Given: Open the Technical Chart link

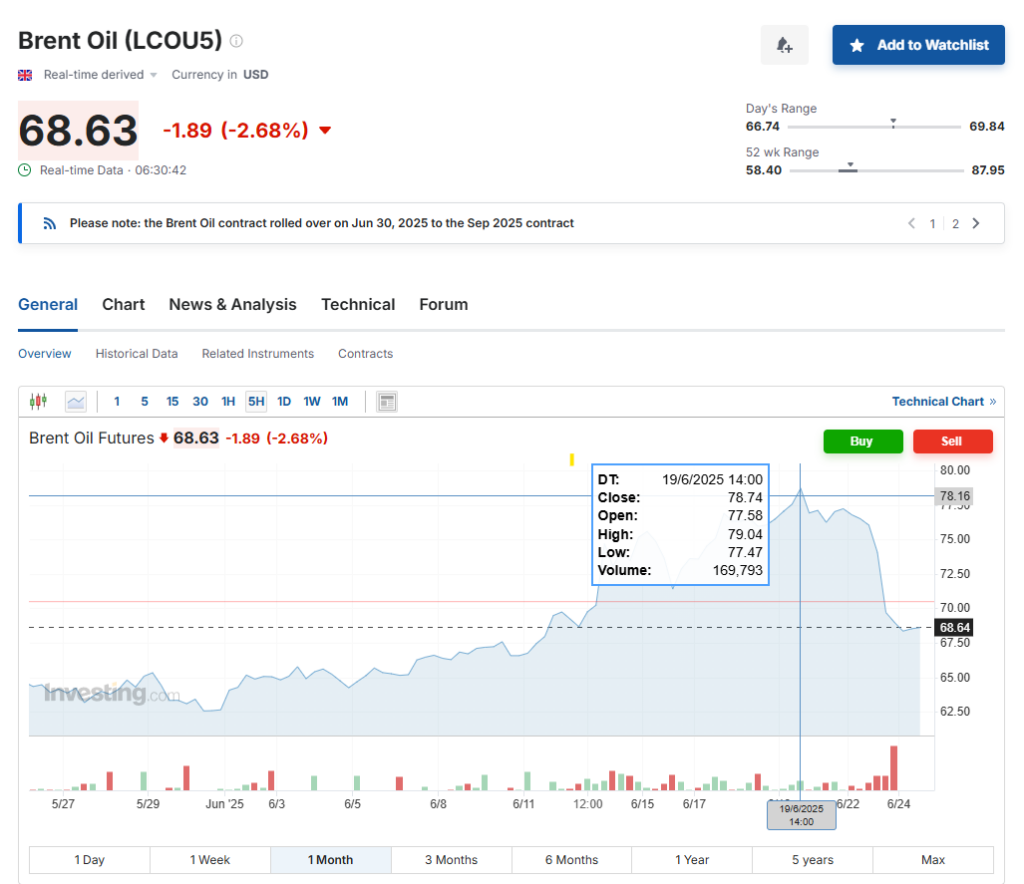Looking at the screenshot, I should pyautogui.click(x=944, y=402).
